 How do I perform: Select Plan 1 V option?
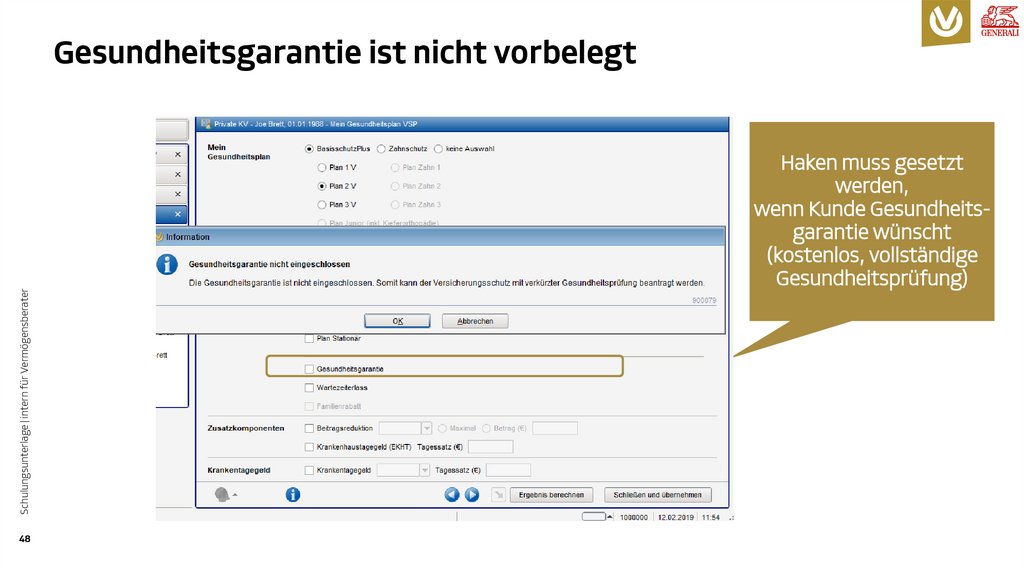pyautogui.click(x=321, y=168)
